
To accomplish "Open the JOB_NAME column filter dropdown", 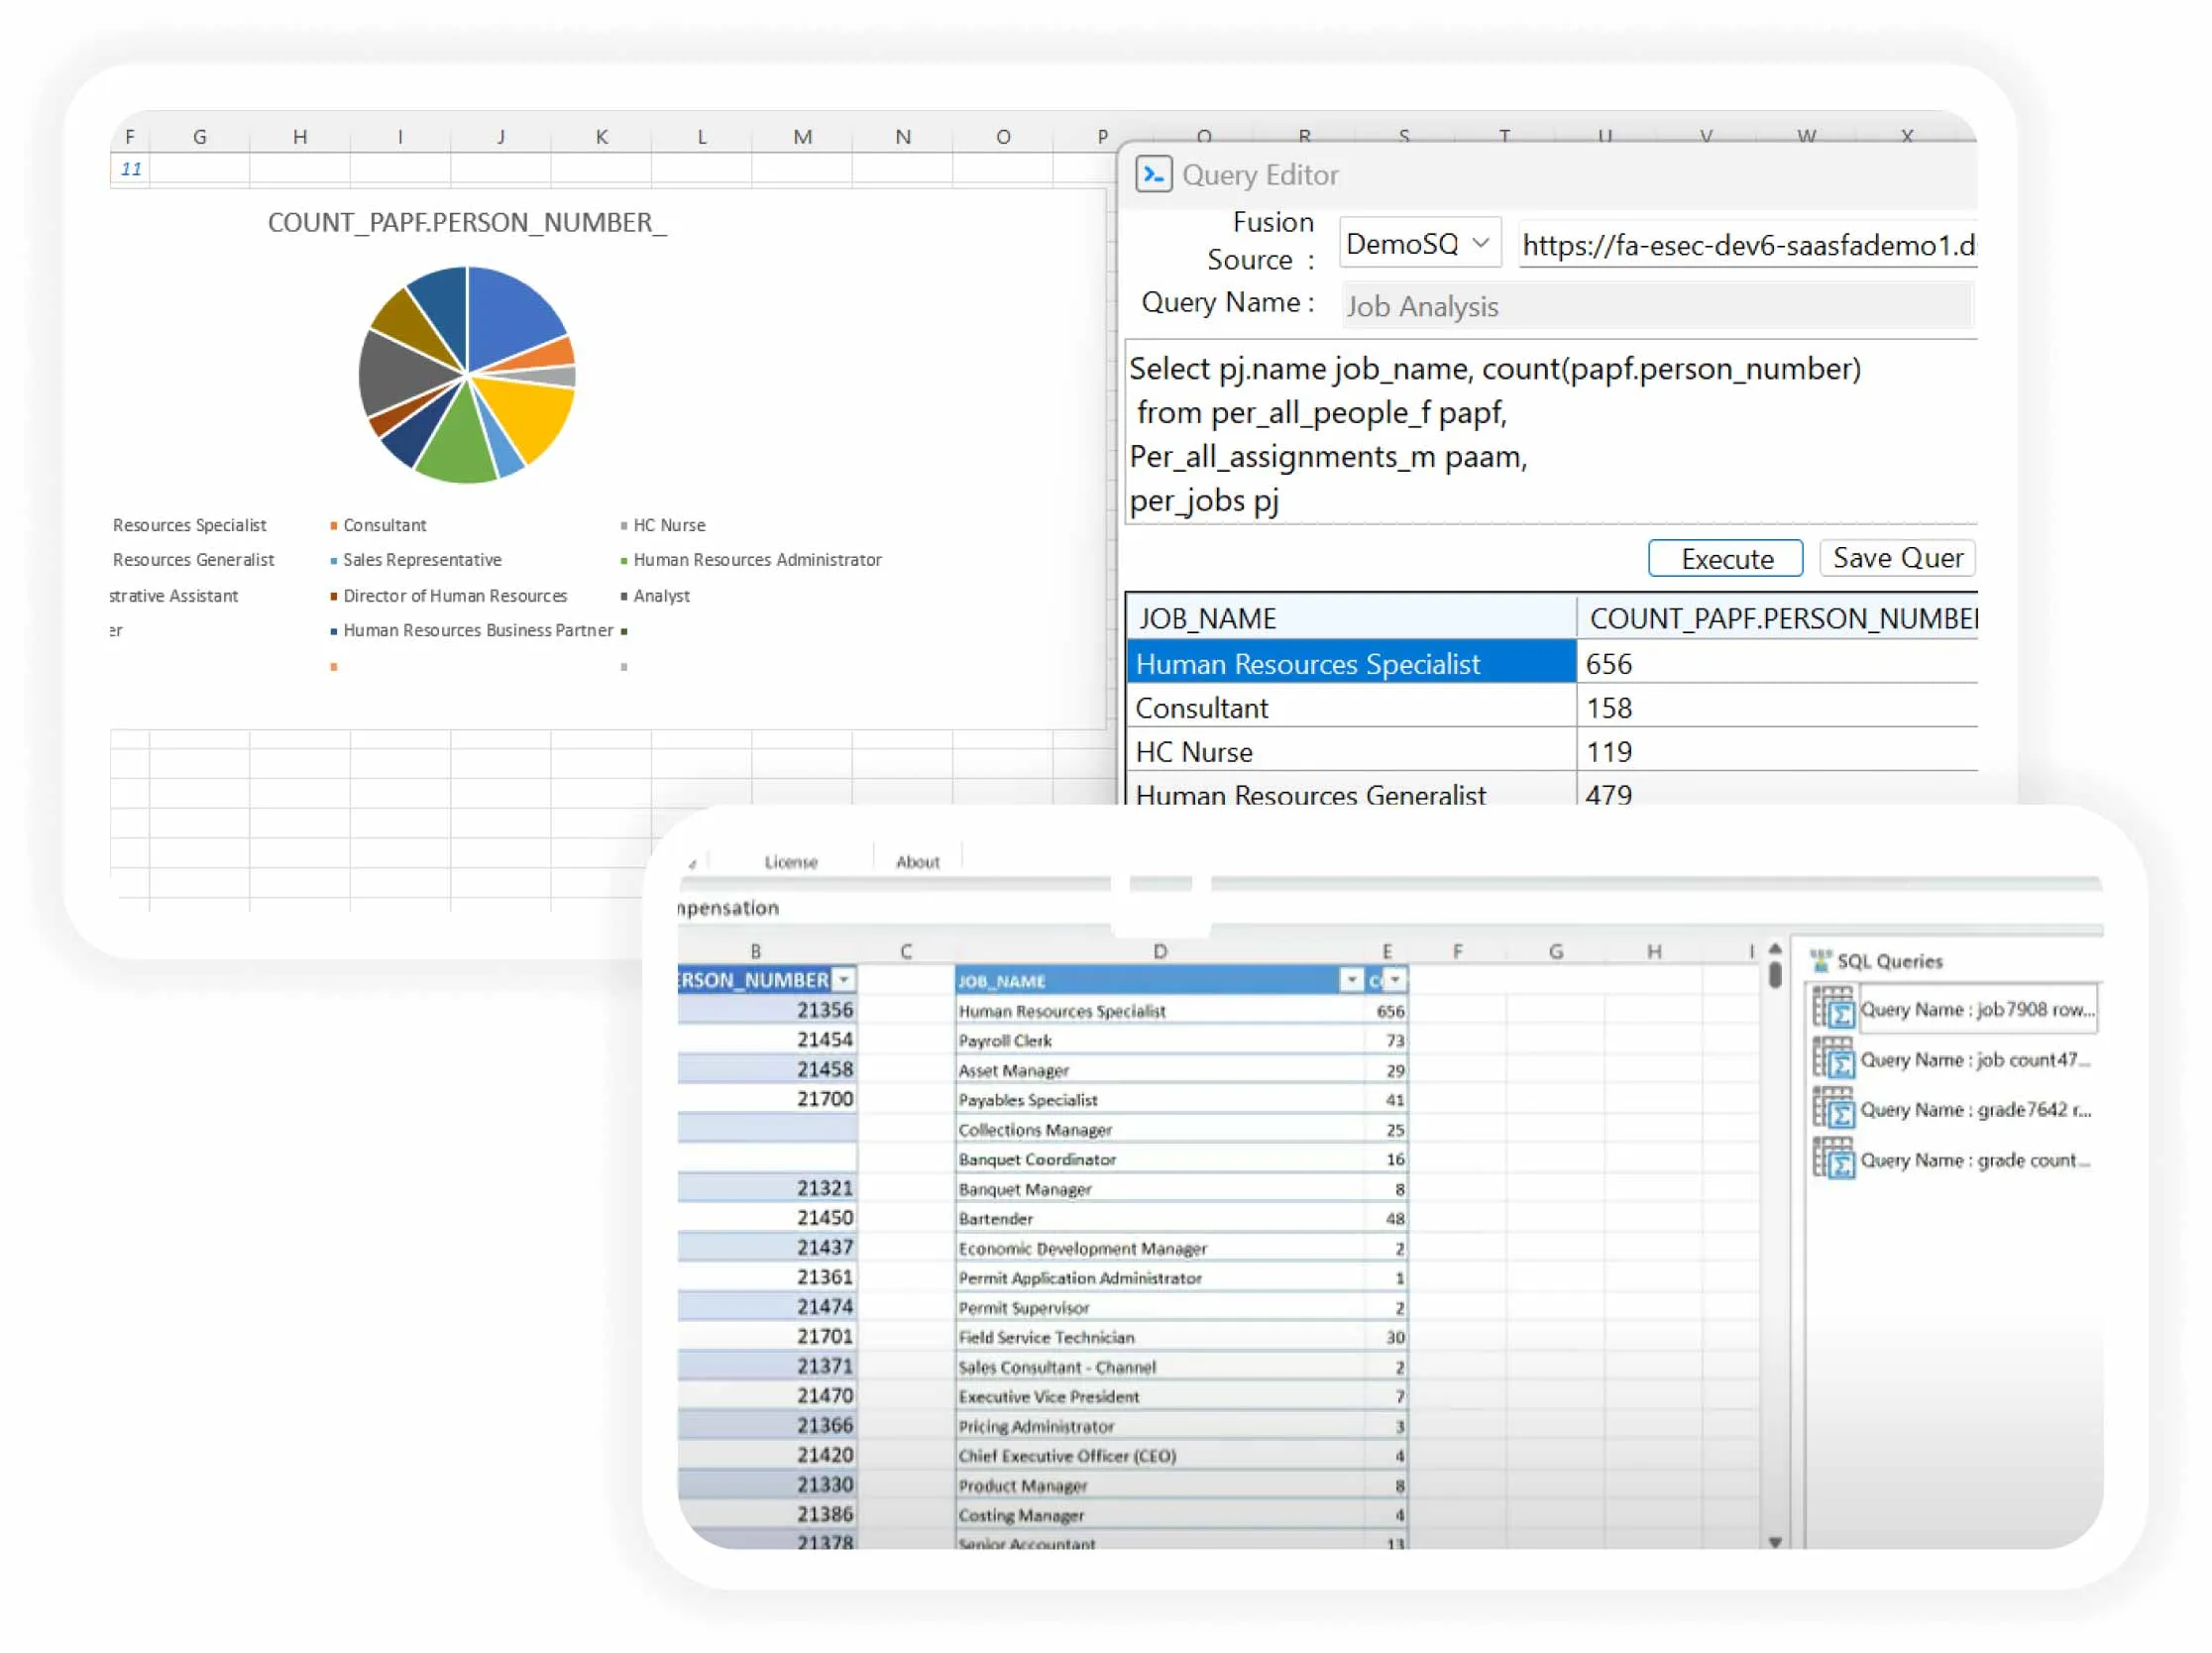I will coord(1351,980).
